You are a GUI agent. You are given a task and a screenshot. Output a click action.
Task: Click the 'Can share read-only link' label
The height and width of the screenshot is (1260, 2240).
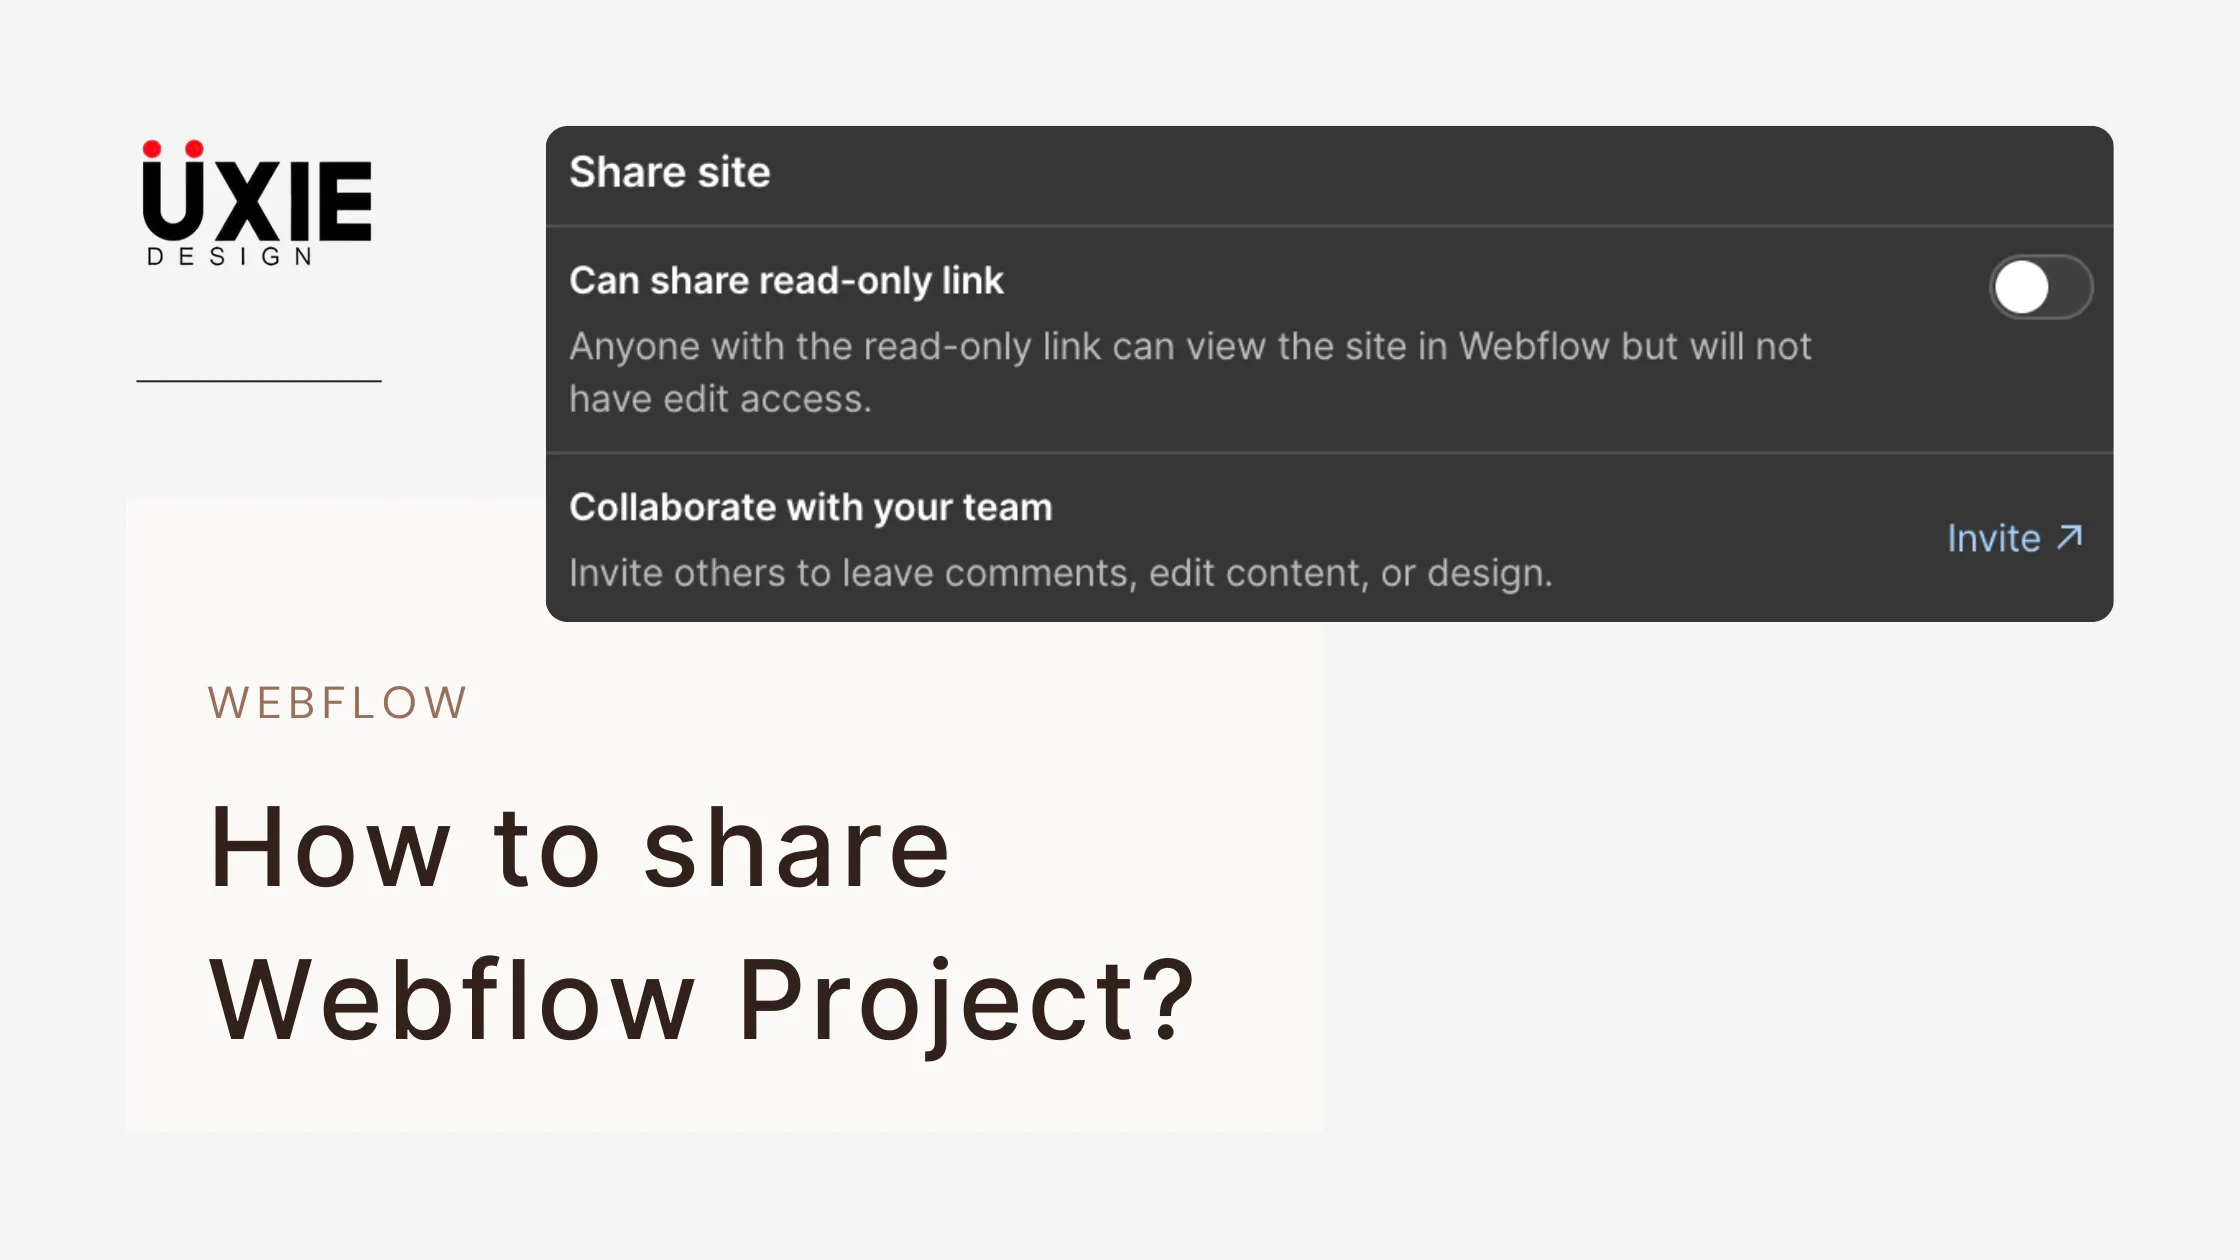point(786,281)
